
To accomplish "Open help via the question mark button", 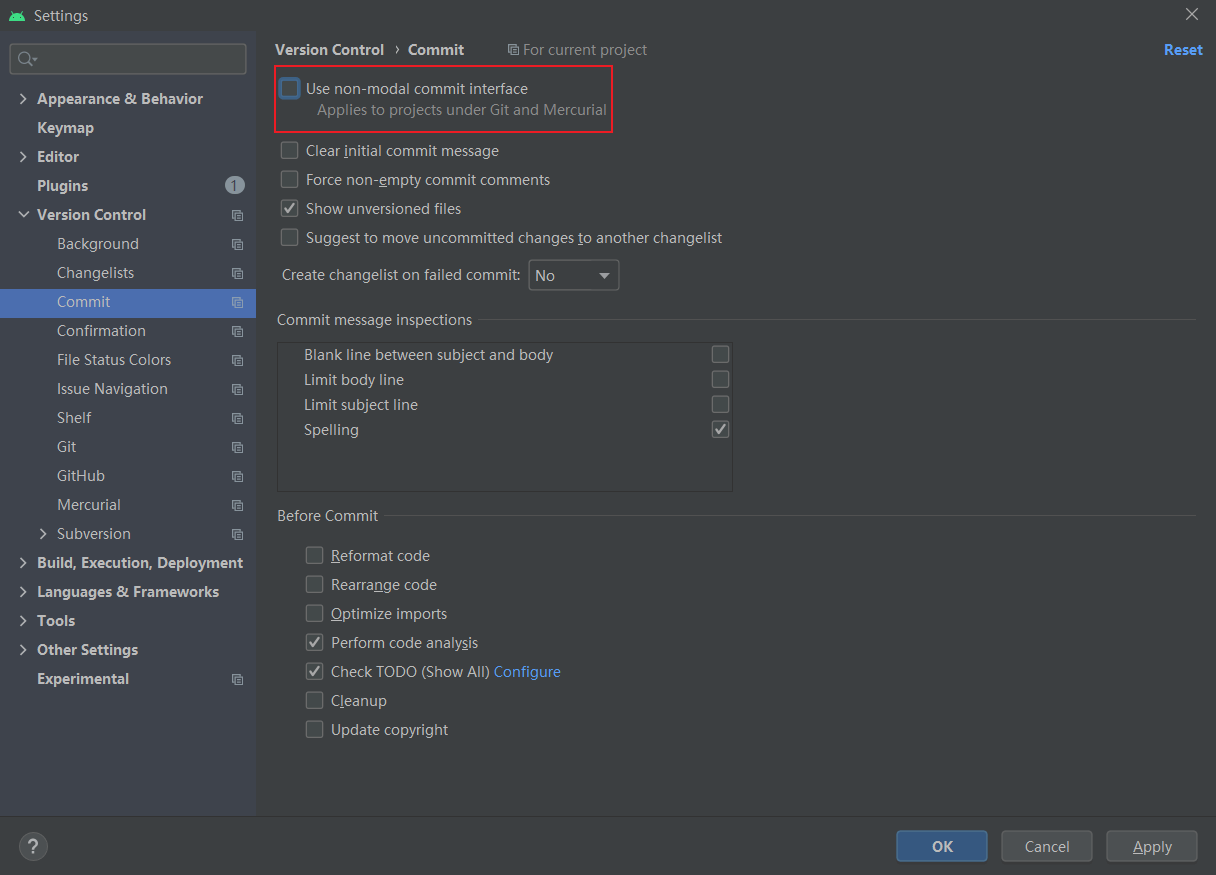I will [33, 847].
